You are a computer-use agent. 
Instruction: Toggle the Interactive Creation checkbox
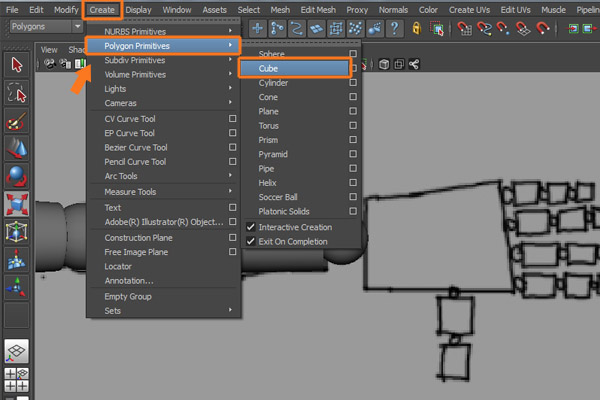pyautogui.click(x=251, y=227)
